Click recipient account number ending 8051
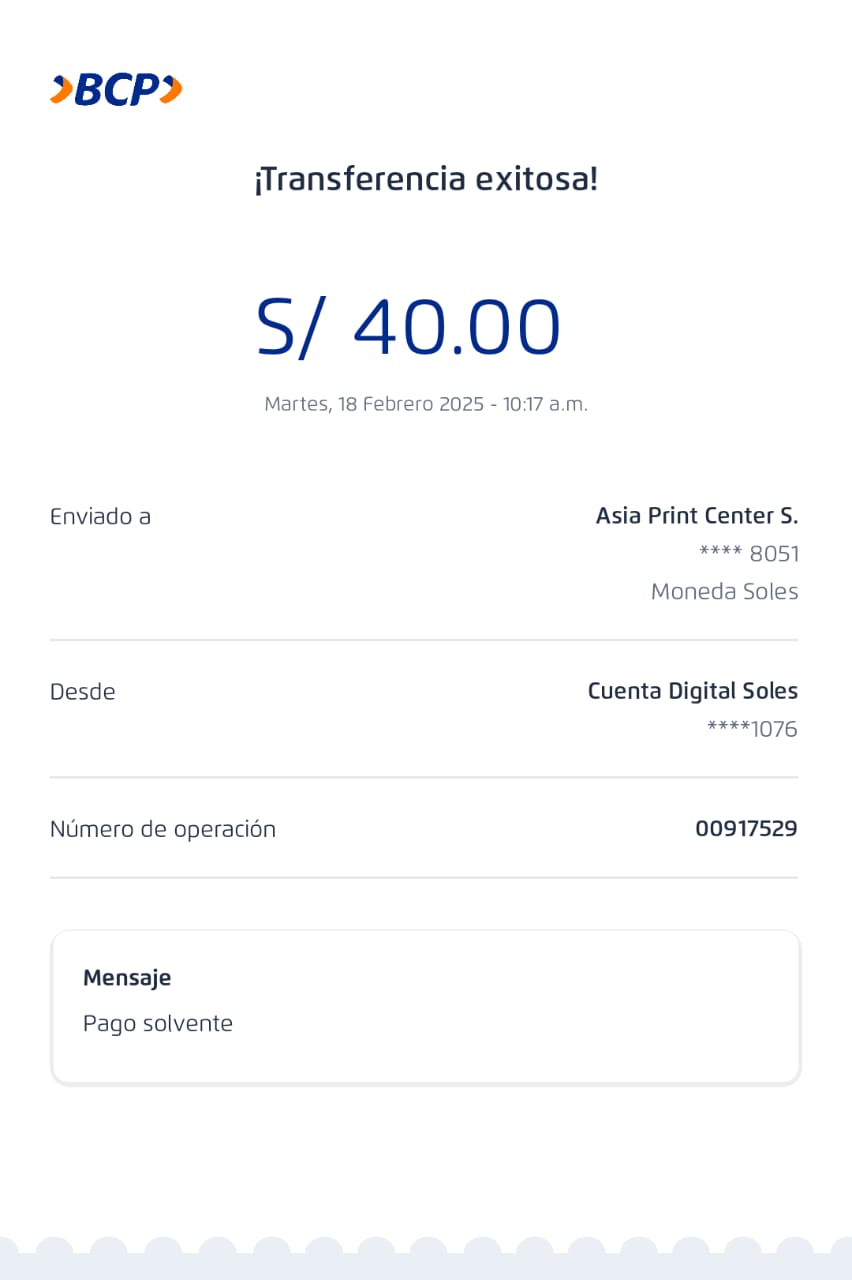852x1280 pixels. [749, 554]
